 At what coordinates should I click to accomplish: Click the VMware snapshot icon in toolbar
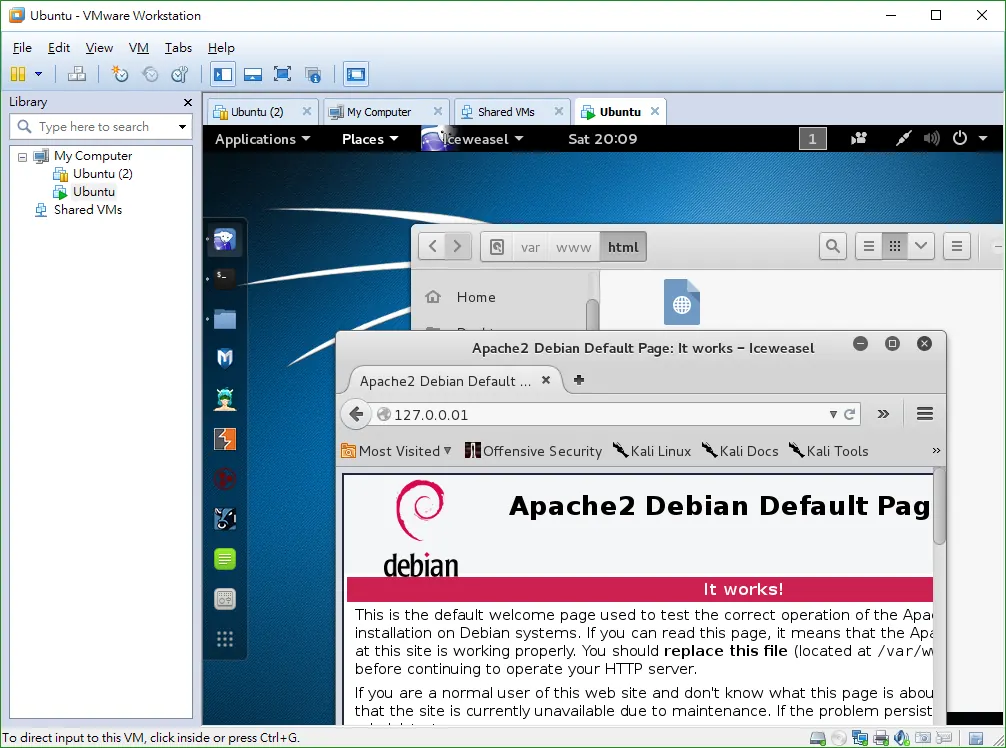tap(120, 74)
